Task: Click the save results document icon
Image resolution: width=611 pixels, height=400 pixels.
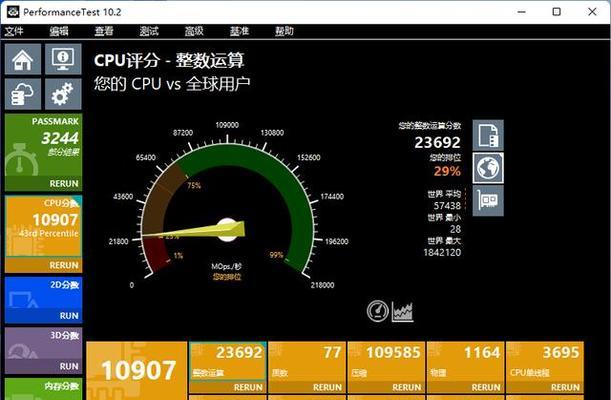Action: tap(488, 136)
